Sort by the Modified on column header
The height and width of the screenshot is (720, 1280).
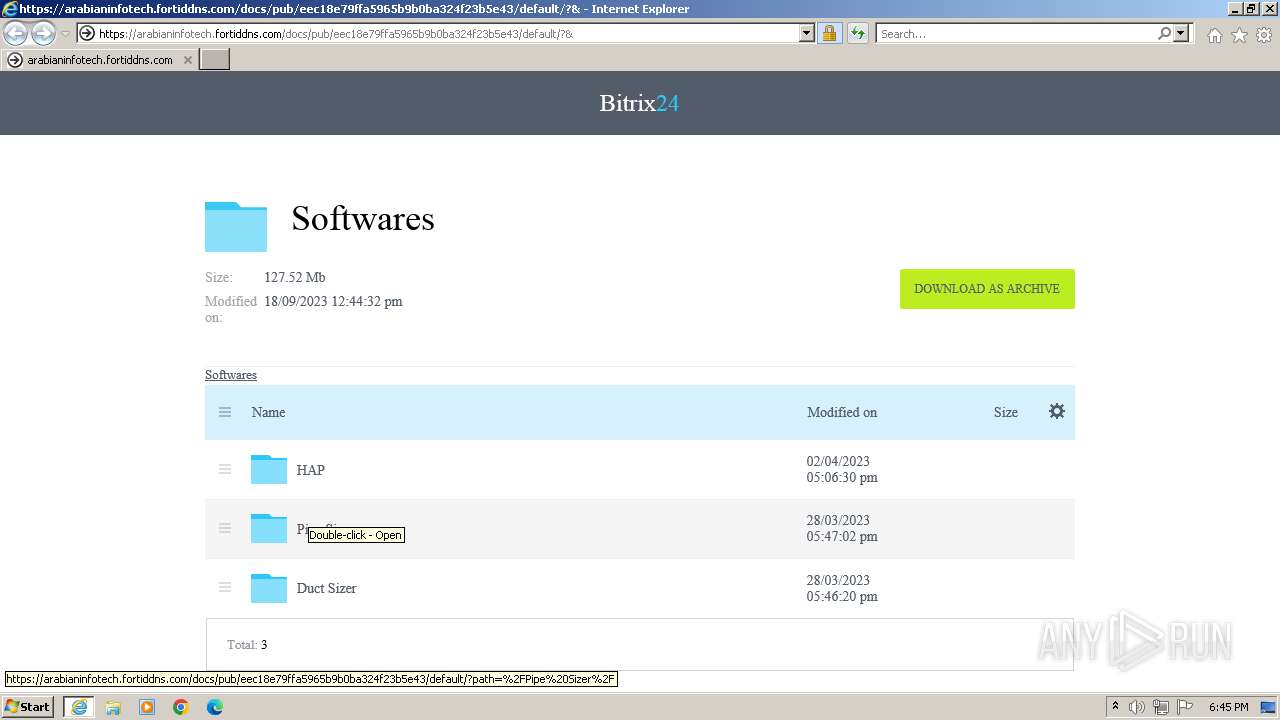pos(842,412)
